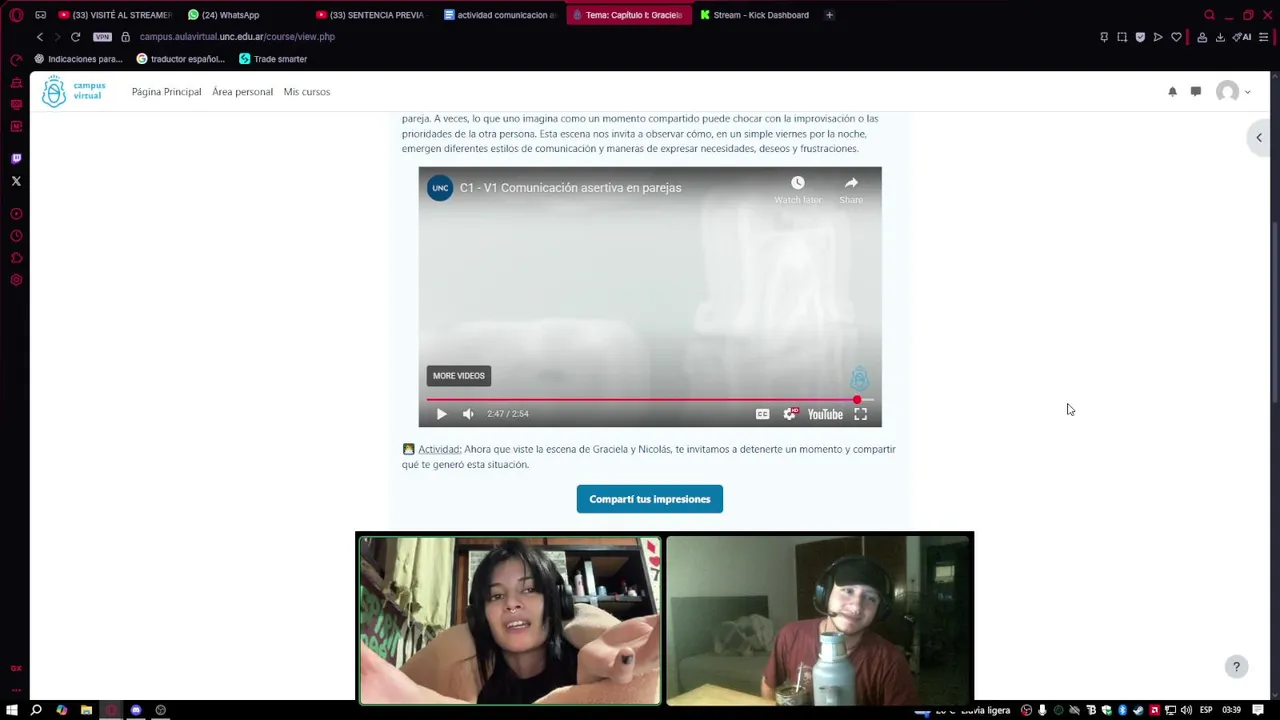Image resolution: width=1280 pixels, height=720 pixels.
Task: Add video to Watch later
Action: 798,189
